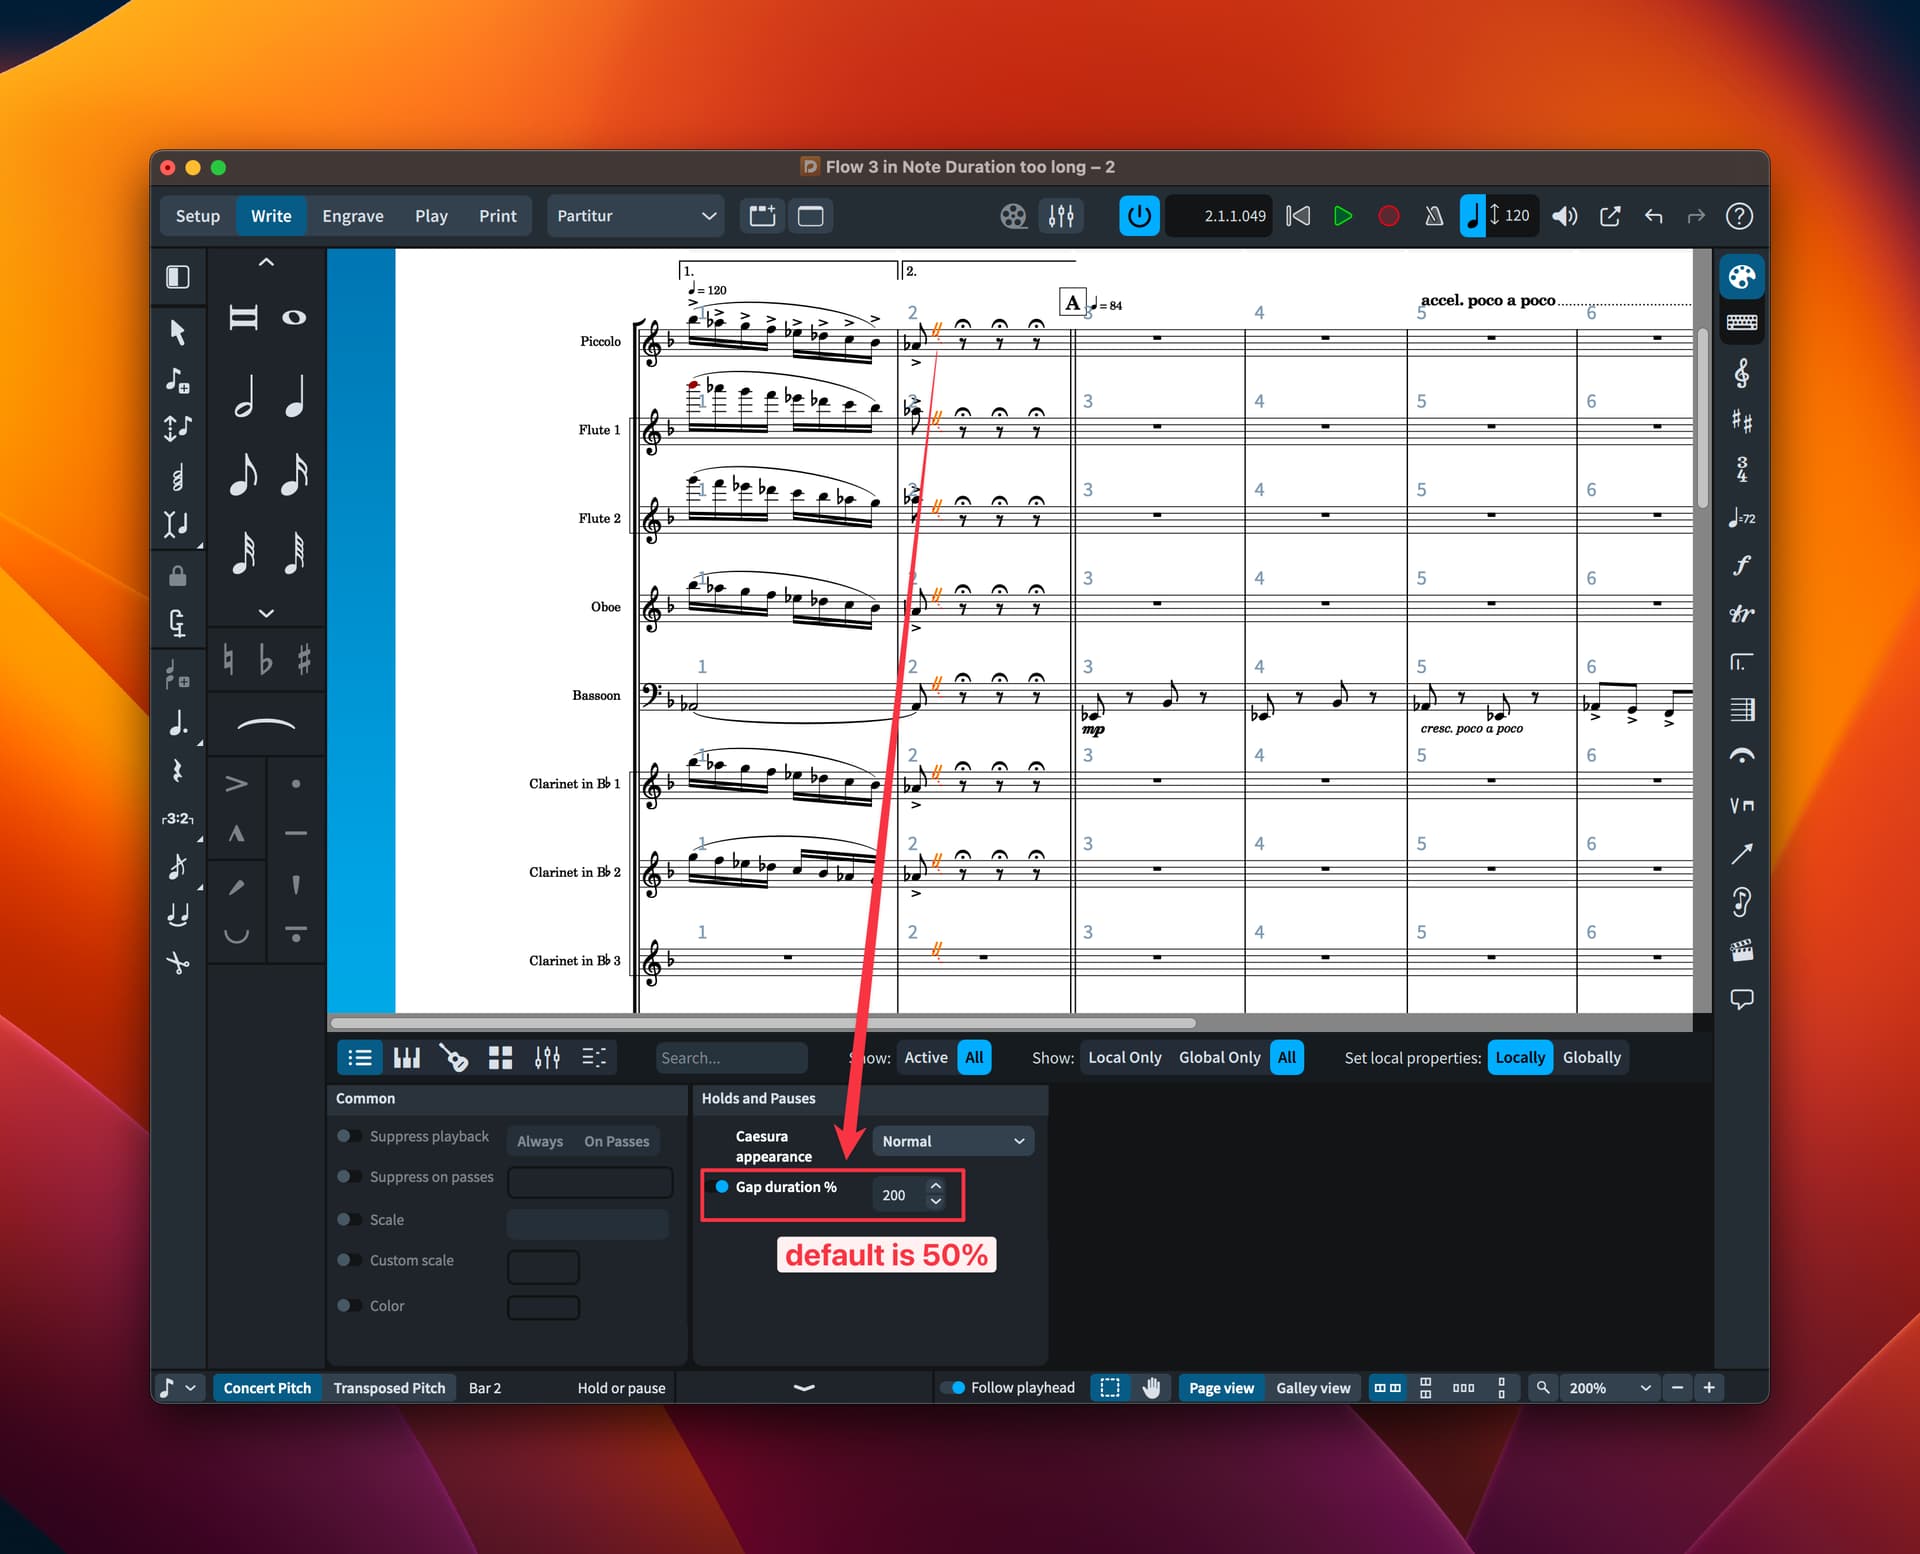The width and height of the screenshot is (1920, 1554).
Task: Select the sharp accidental
Action: [x=304, y=660]
